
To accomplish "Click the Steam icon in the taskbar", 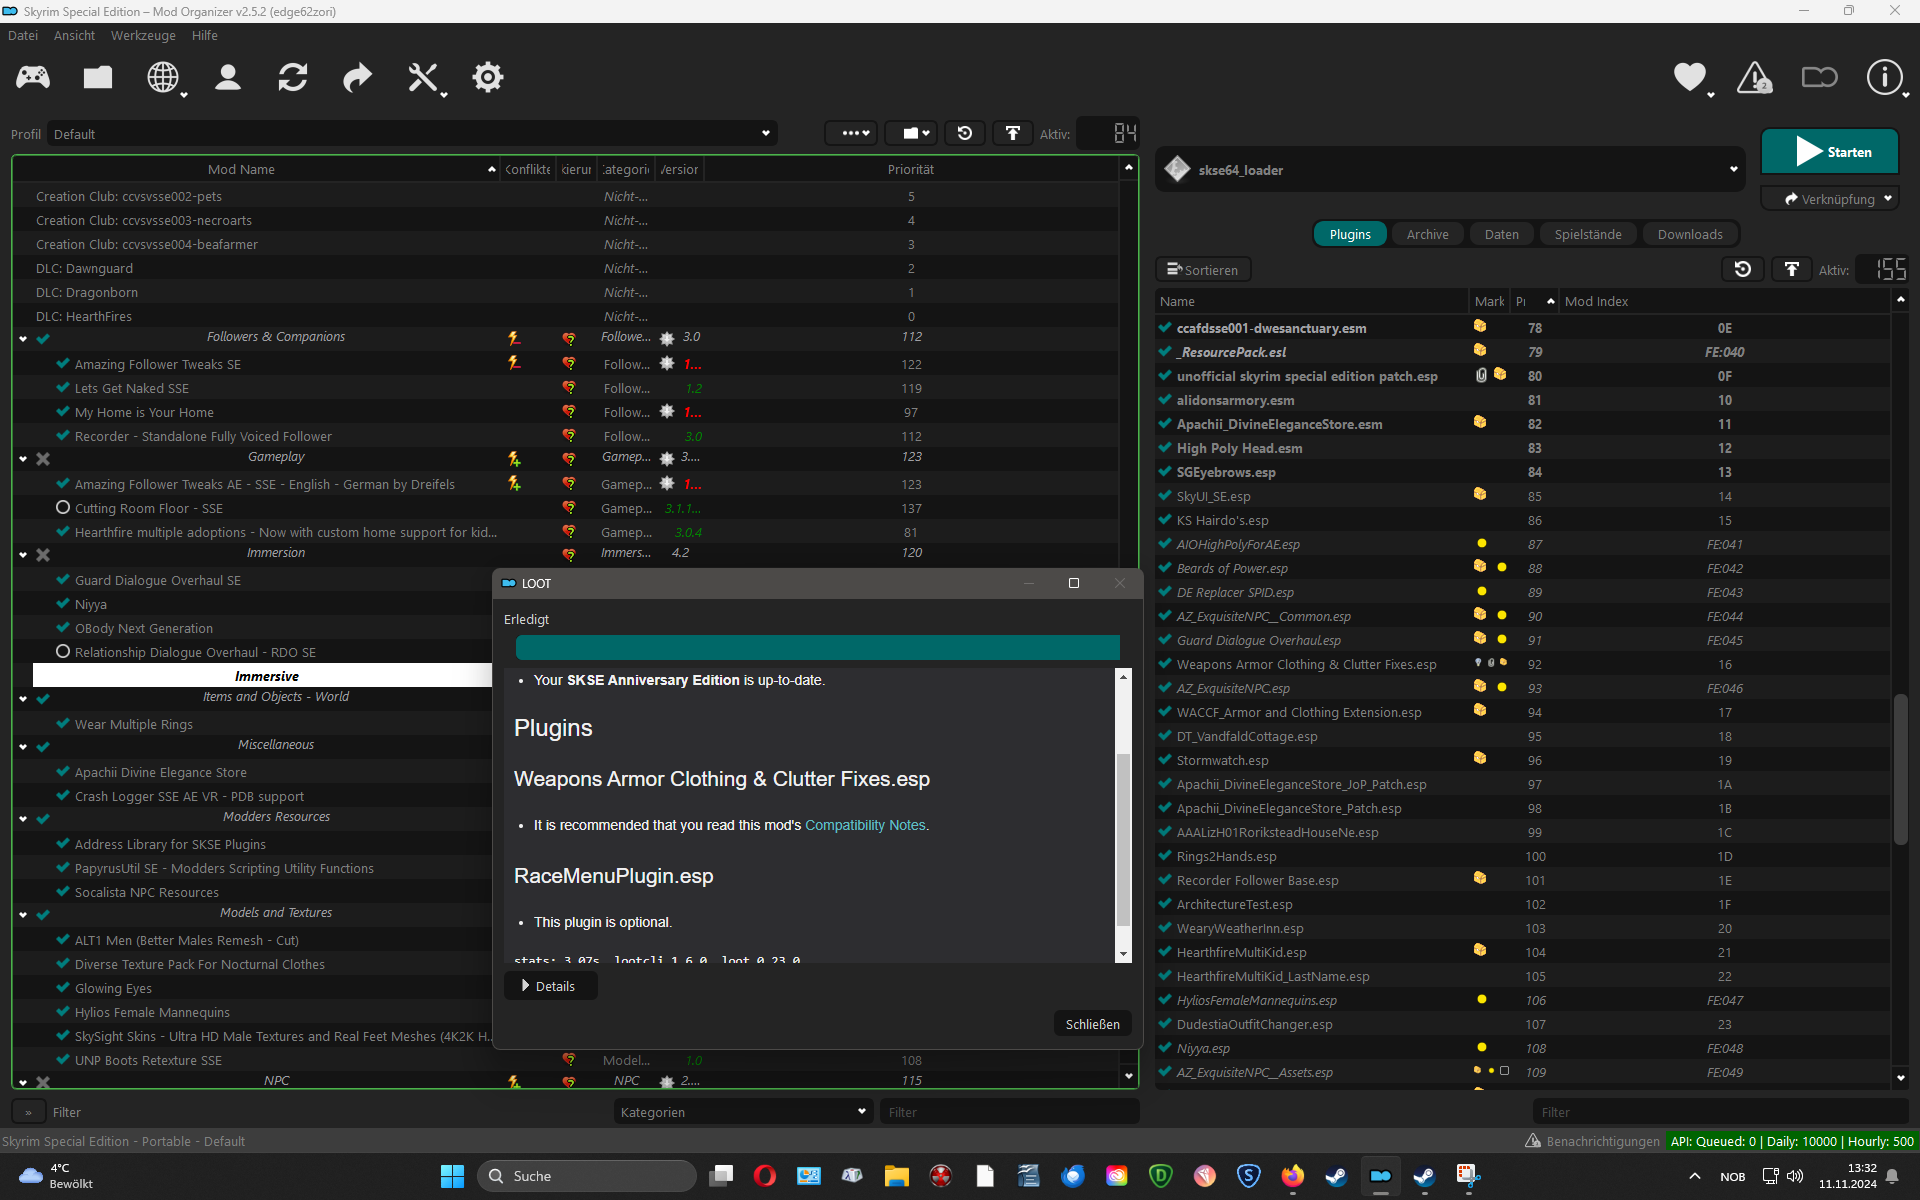I will click(1336, 1176).
